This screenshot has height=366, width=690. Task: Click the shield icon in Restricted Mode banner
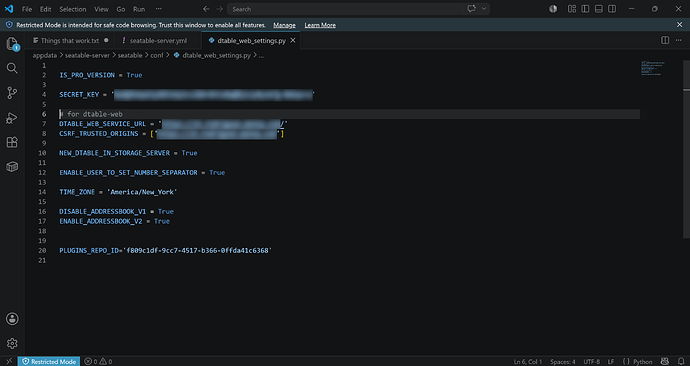pos(9,25)
